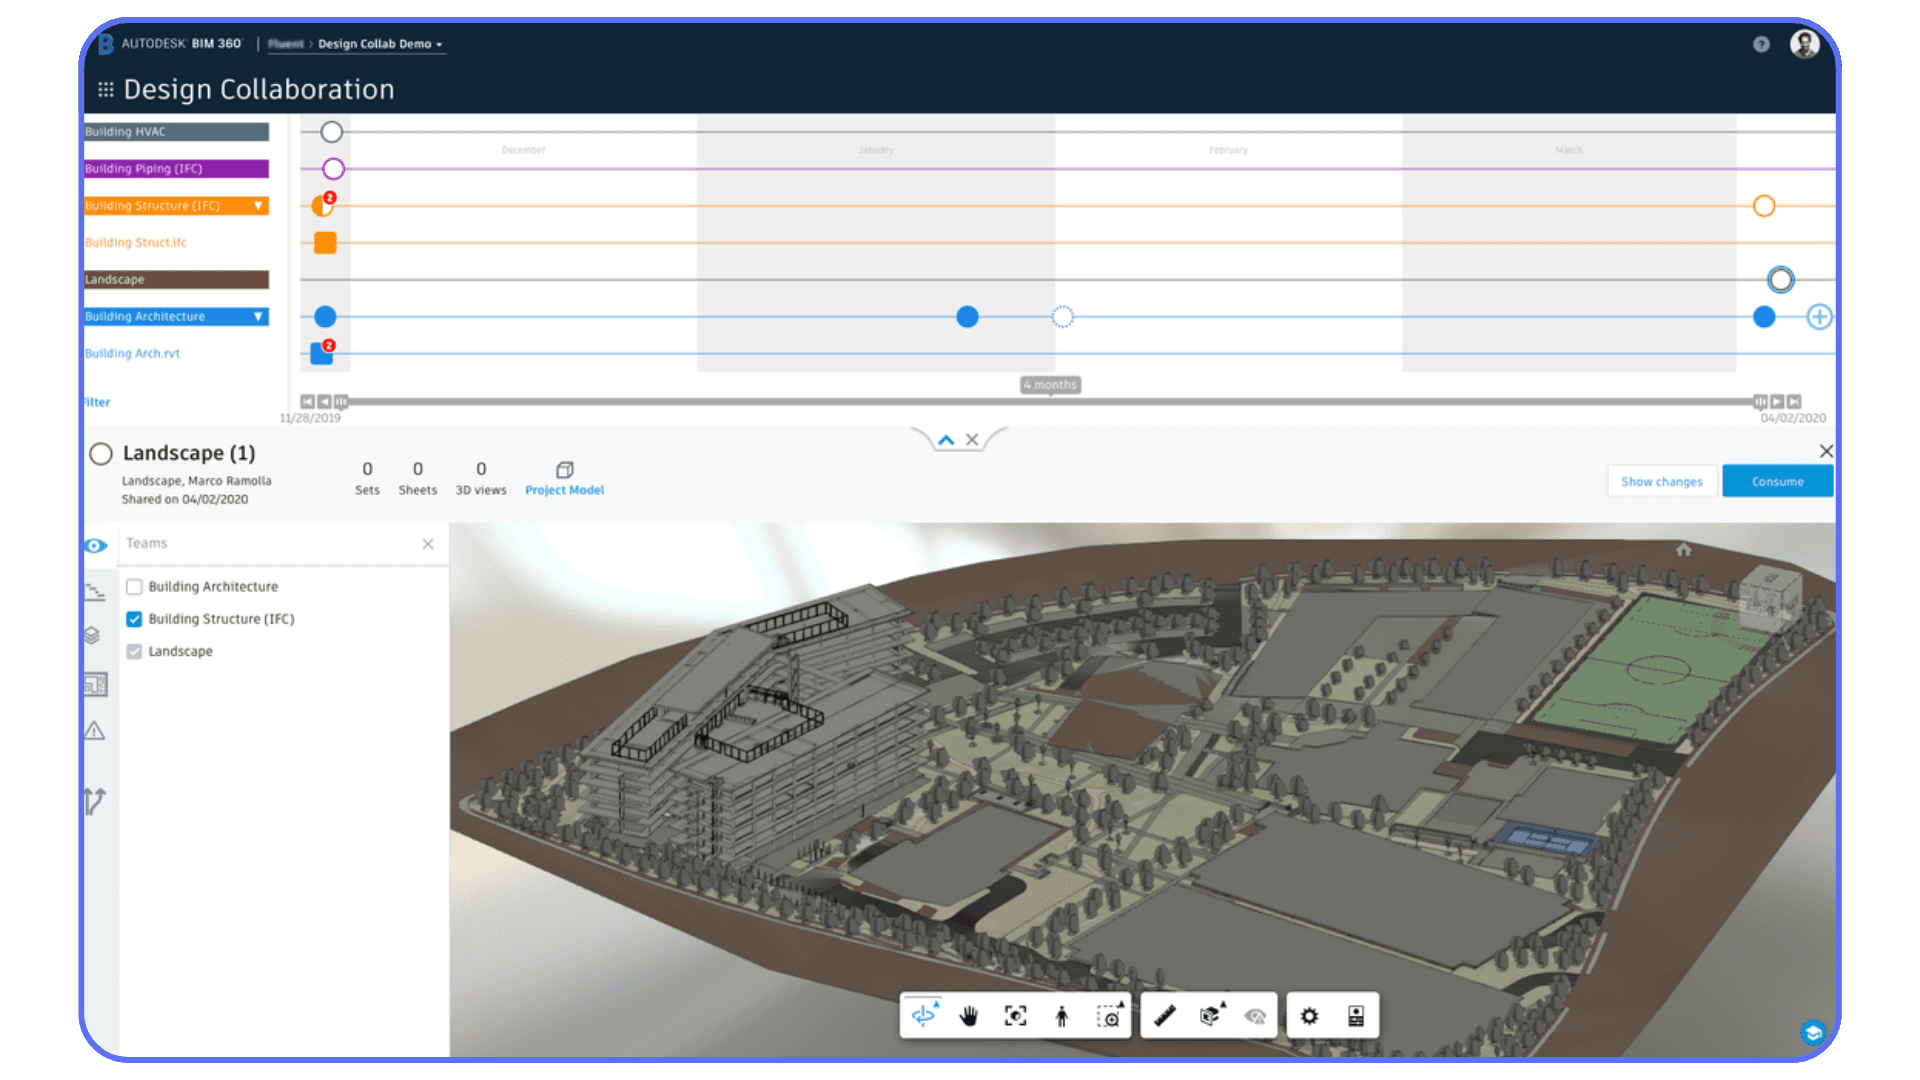Open the Design Collab Demo project dropdown
Viewport: 1920px width, 1080px height.
click(437, 44)
